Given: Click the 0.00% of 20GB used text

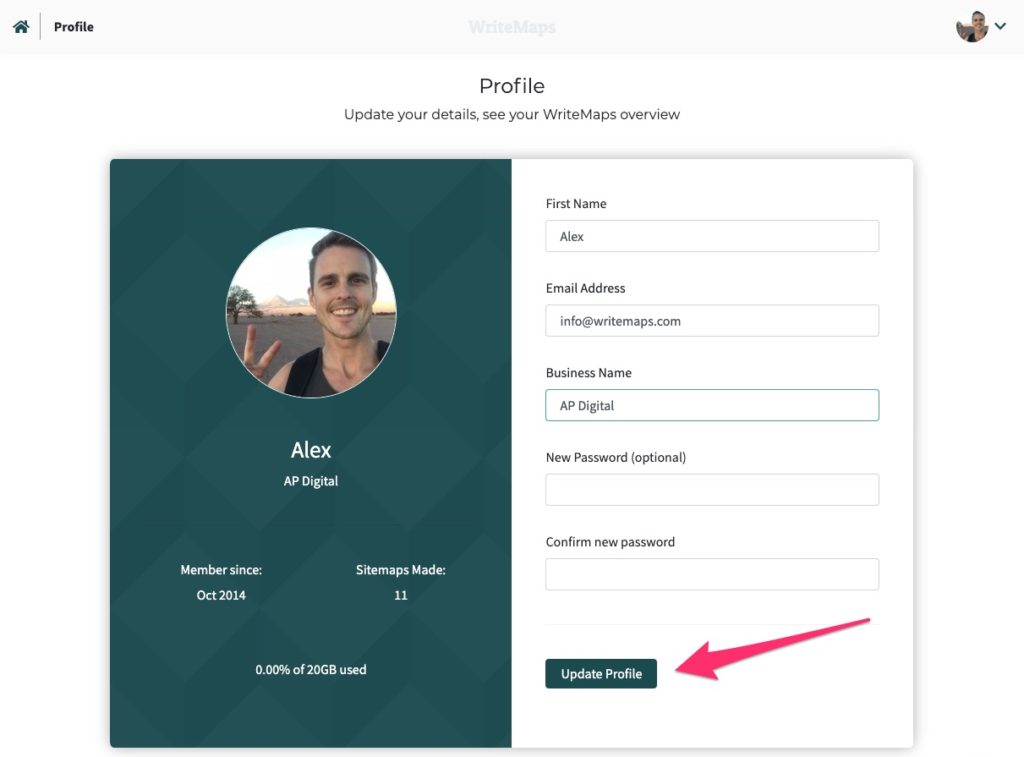Looking at the screenshot, I should [311, 669].
